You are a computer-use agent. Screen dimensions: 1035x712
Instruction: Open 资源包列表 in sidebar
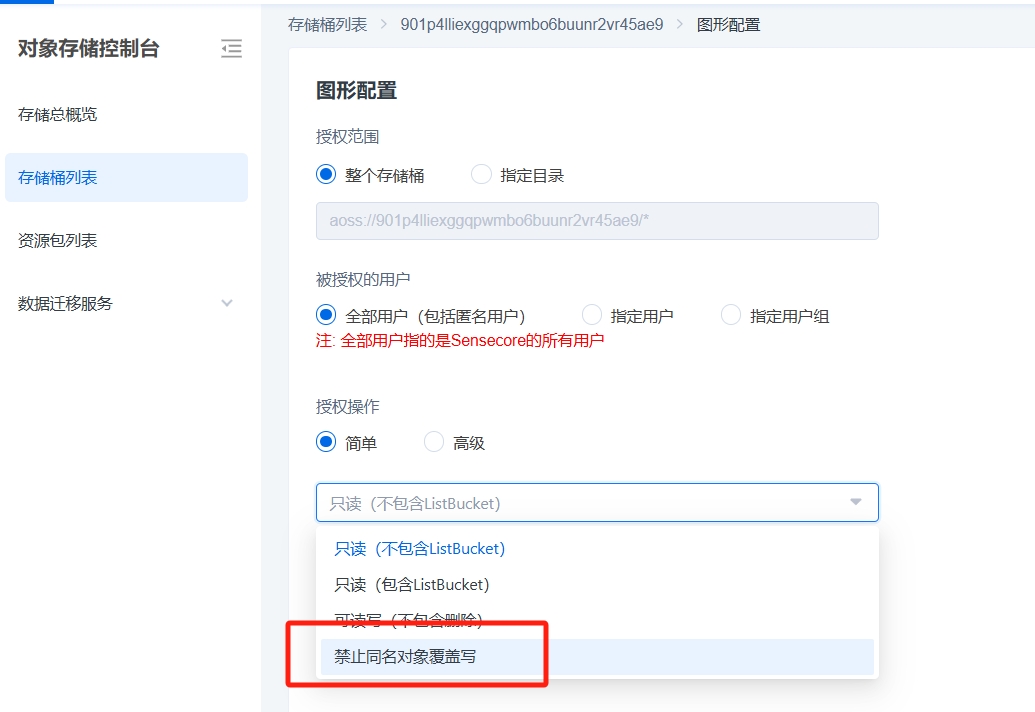(58, 240)
